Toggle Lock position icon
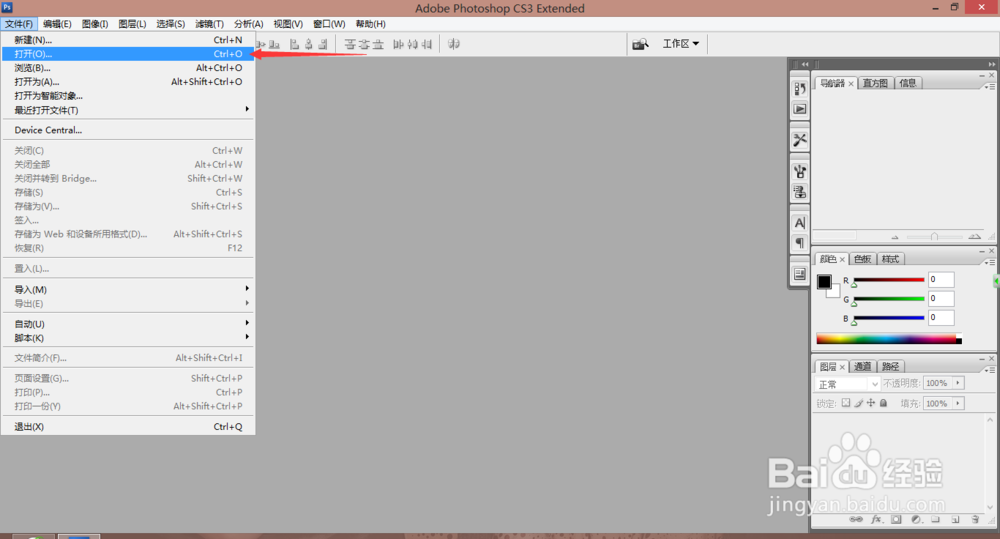This screenshot has width=1000, height=539. click(x=871, y=403)
